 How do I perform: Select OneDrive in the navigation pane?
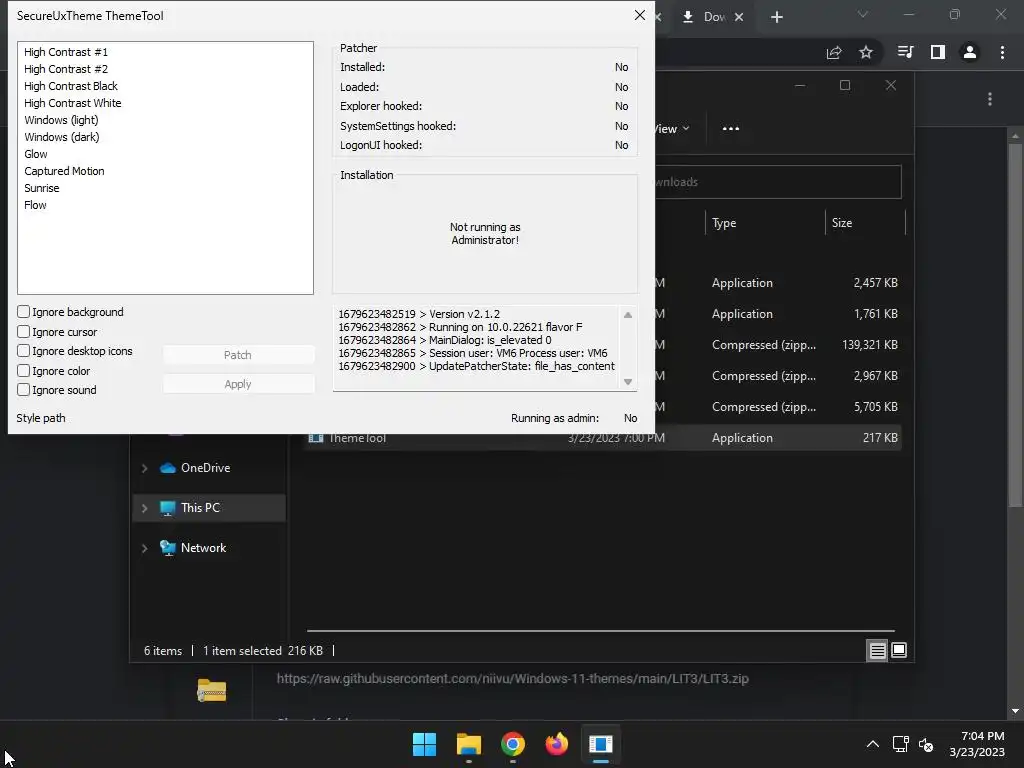coord(205,468)
